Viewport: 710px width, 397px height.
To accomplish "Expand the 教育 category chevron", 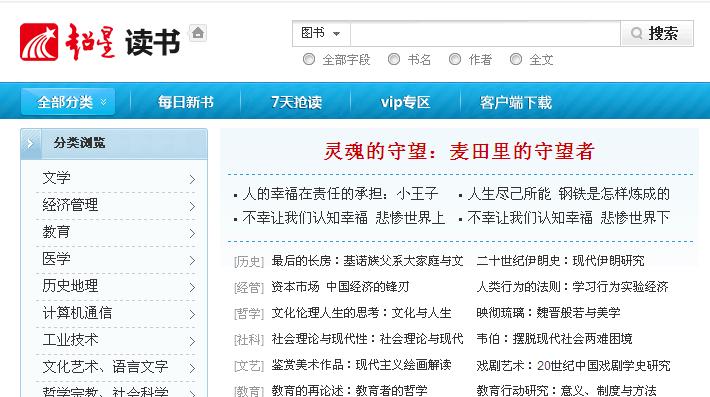I will [x=192, y=233].
